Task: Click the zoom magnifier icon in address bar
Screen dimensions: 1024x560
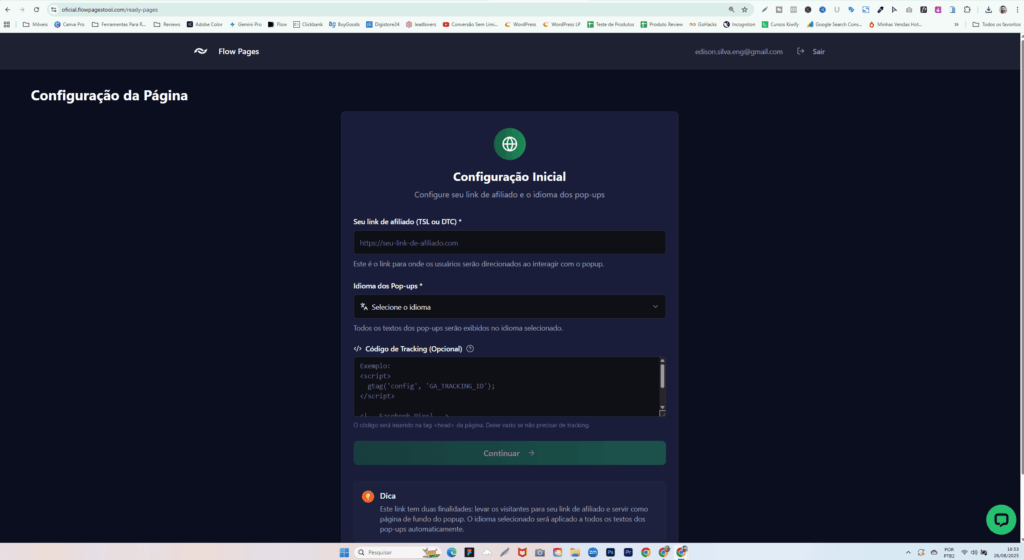Action: click(x=731, y=10)
